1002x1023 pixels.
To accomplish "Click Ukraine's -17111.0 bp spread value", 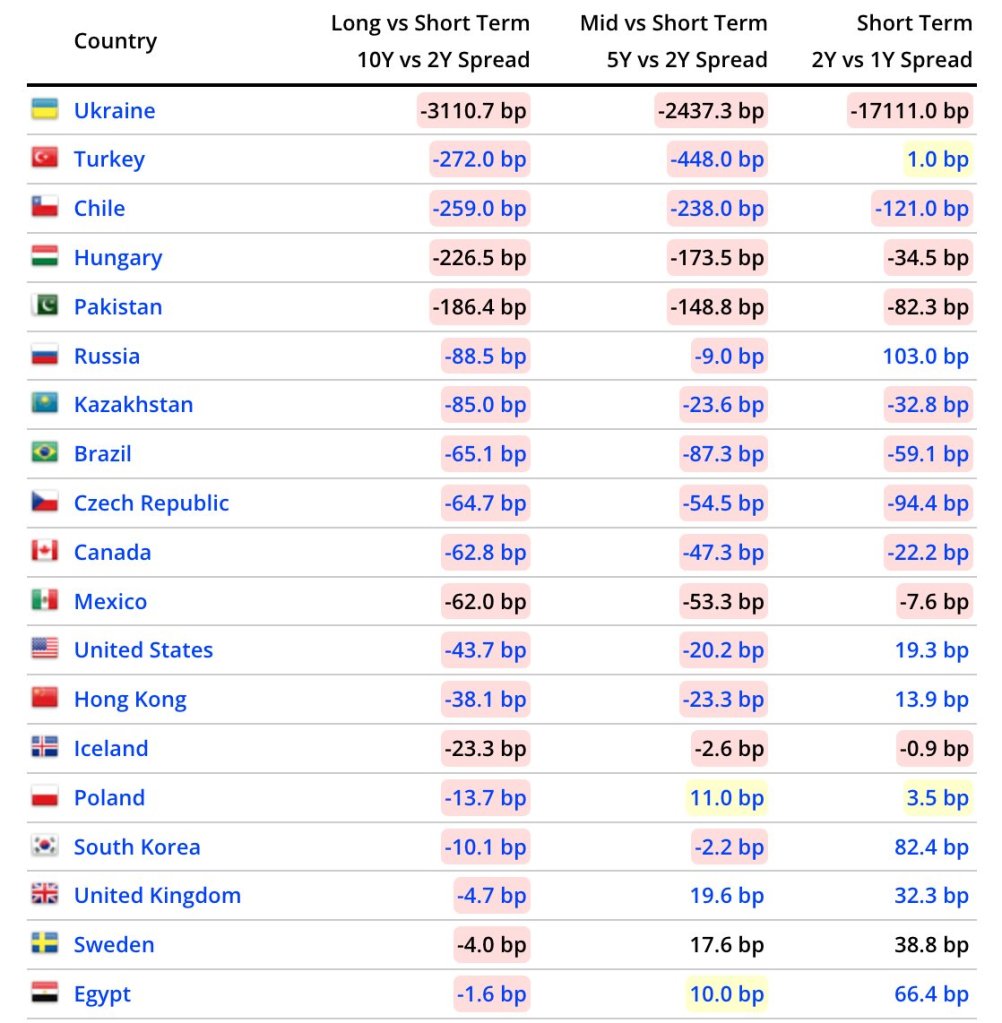I will coord(909,110).
